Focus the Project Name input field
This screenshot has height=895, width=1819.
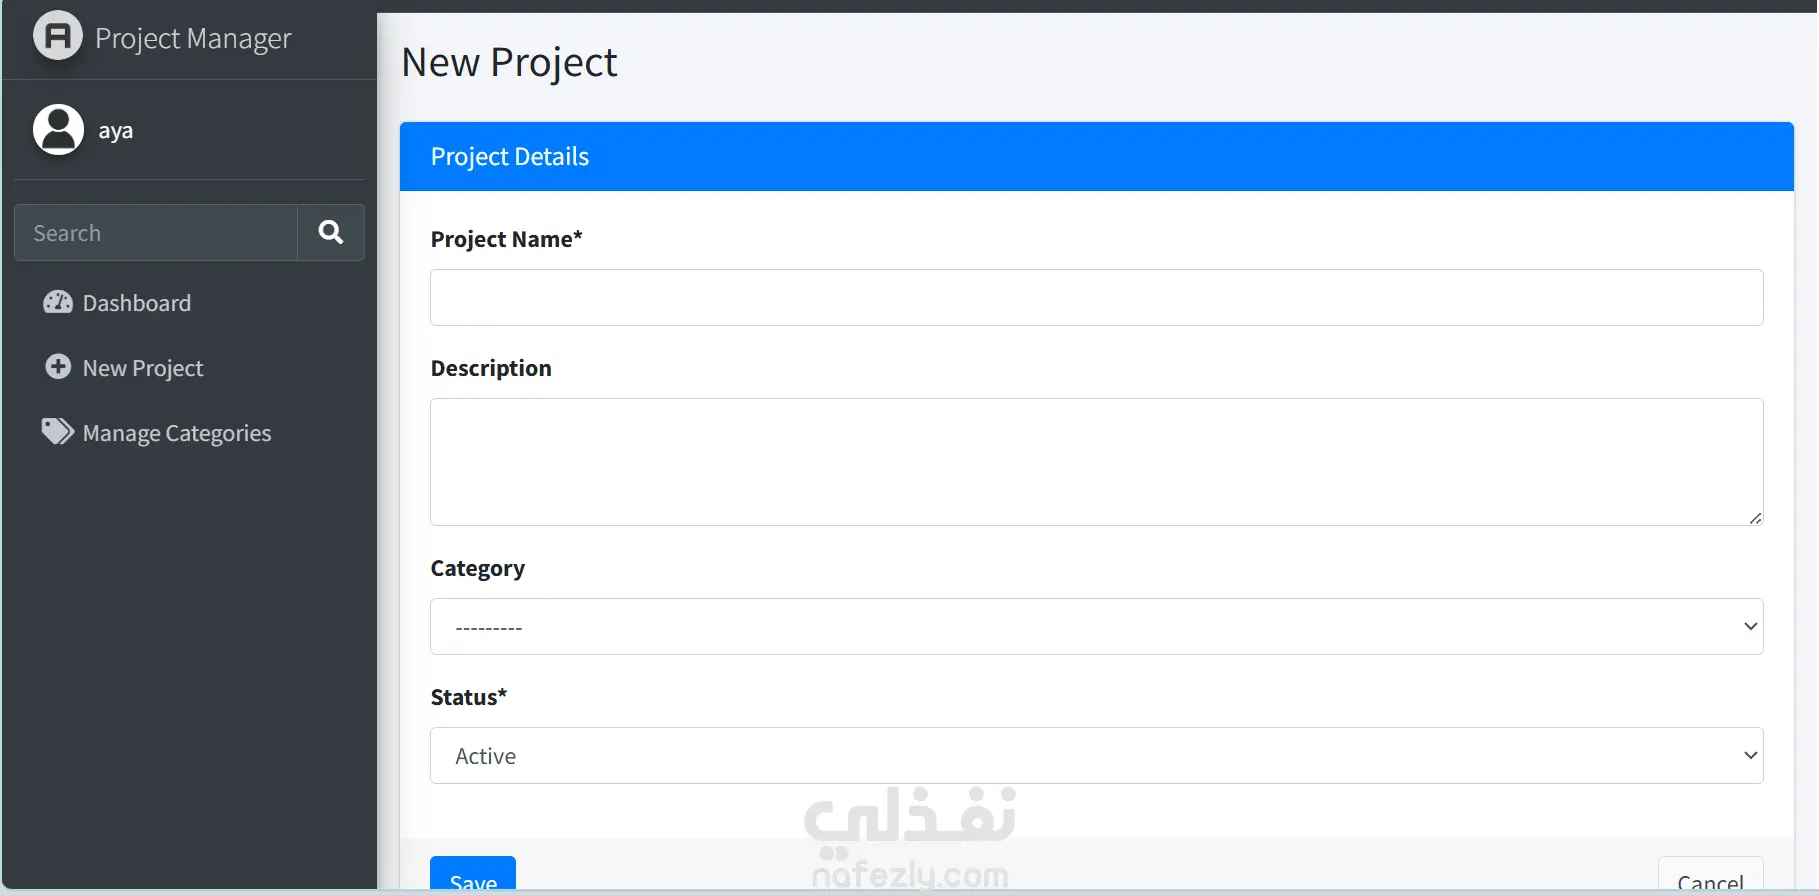1096,297
